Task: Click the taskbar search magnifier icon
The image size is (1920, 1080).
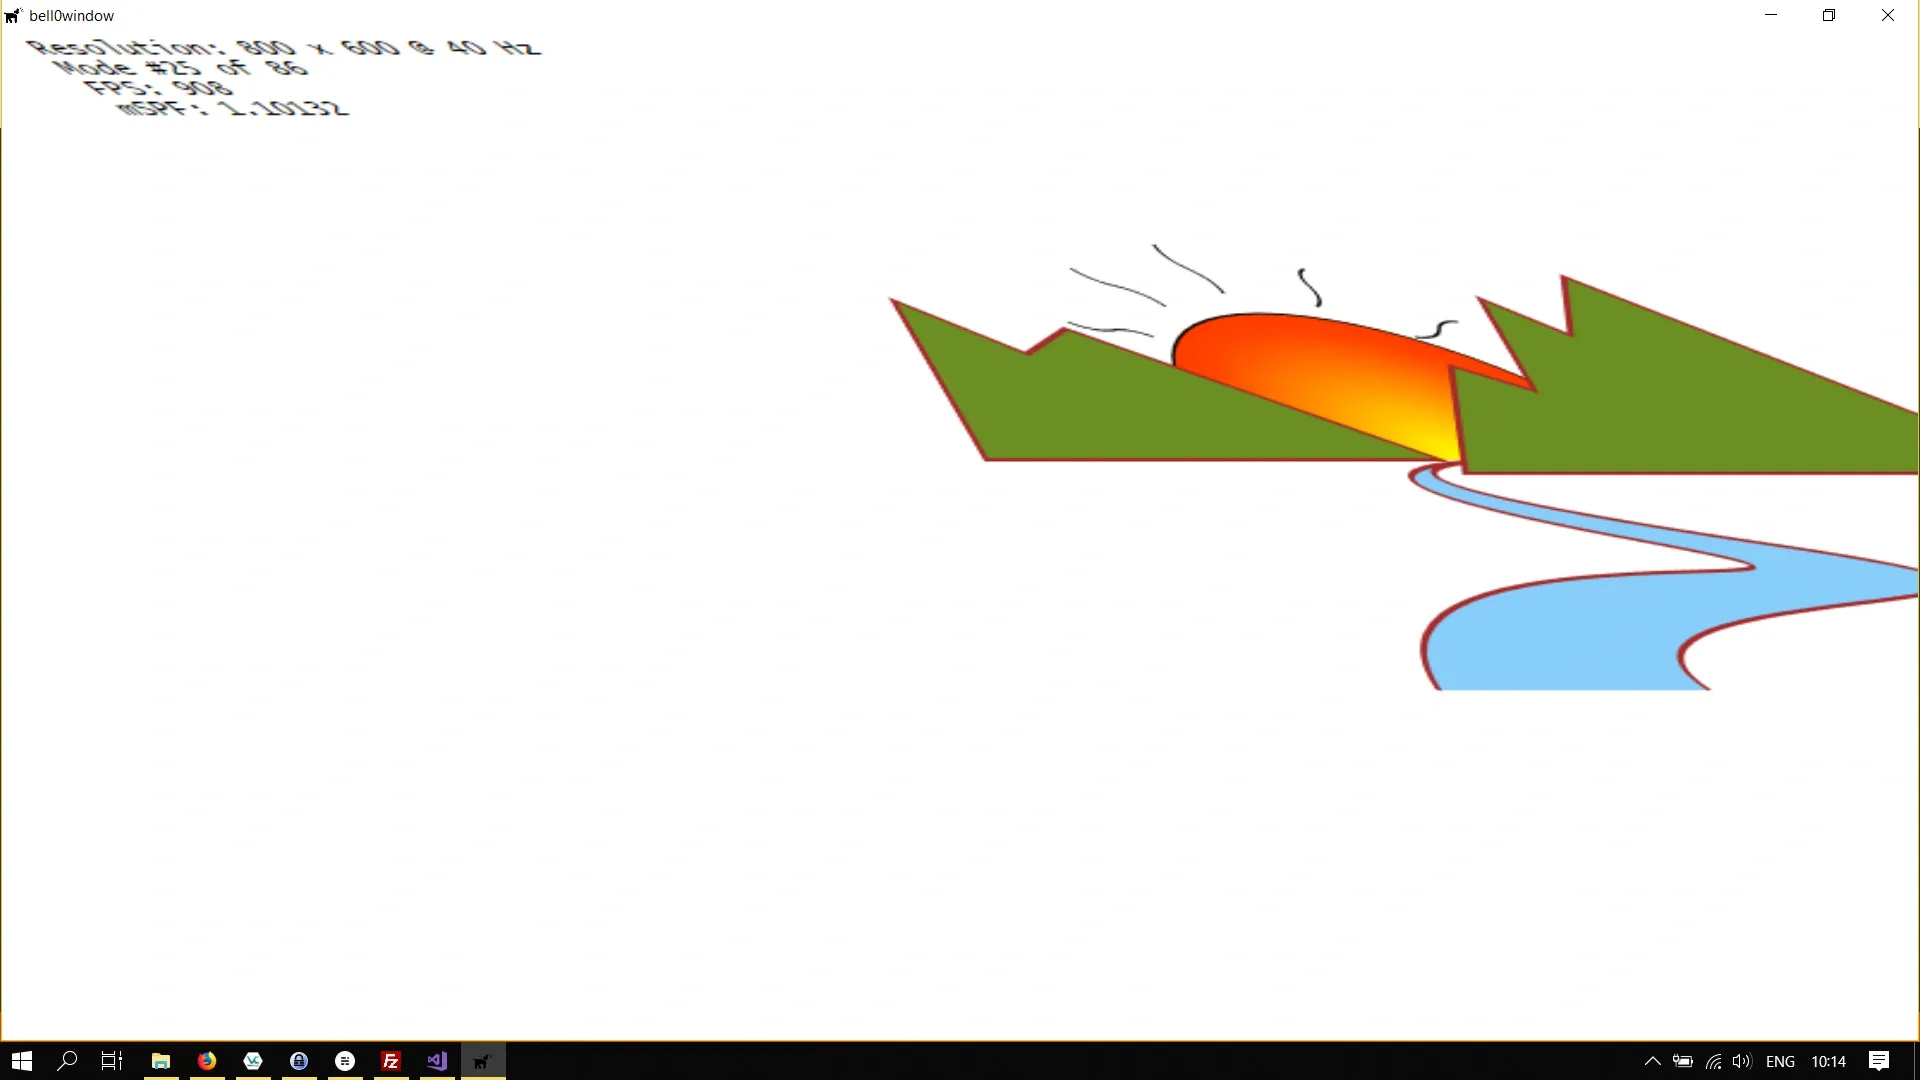Action: tap(67, 1061)
